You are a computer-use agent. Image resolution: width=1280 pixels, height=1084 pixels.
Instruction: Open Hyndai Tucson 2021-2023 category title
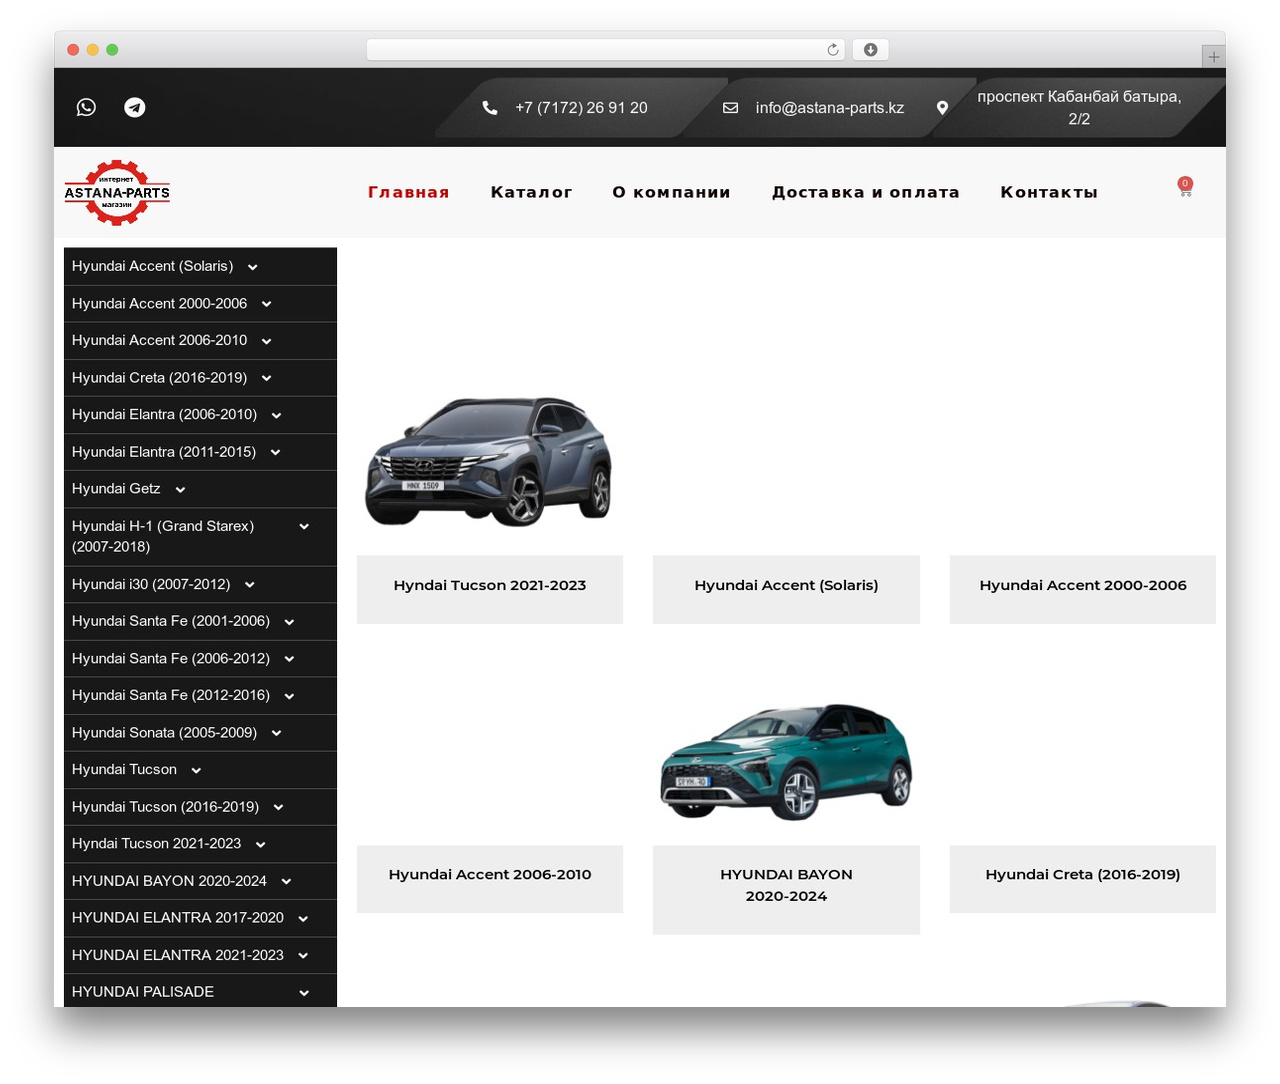tap(490, 585)
